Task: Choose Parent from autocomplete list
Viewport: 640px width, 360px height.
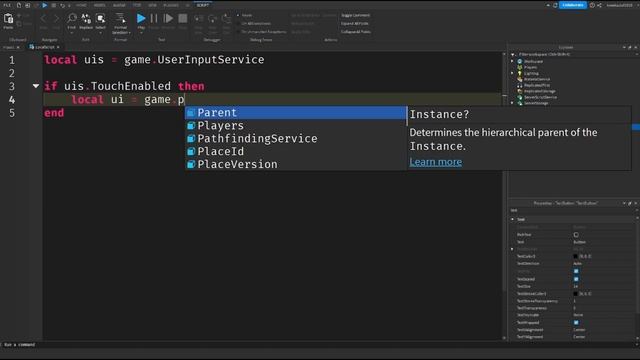Action: 296,113
